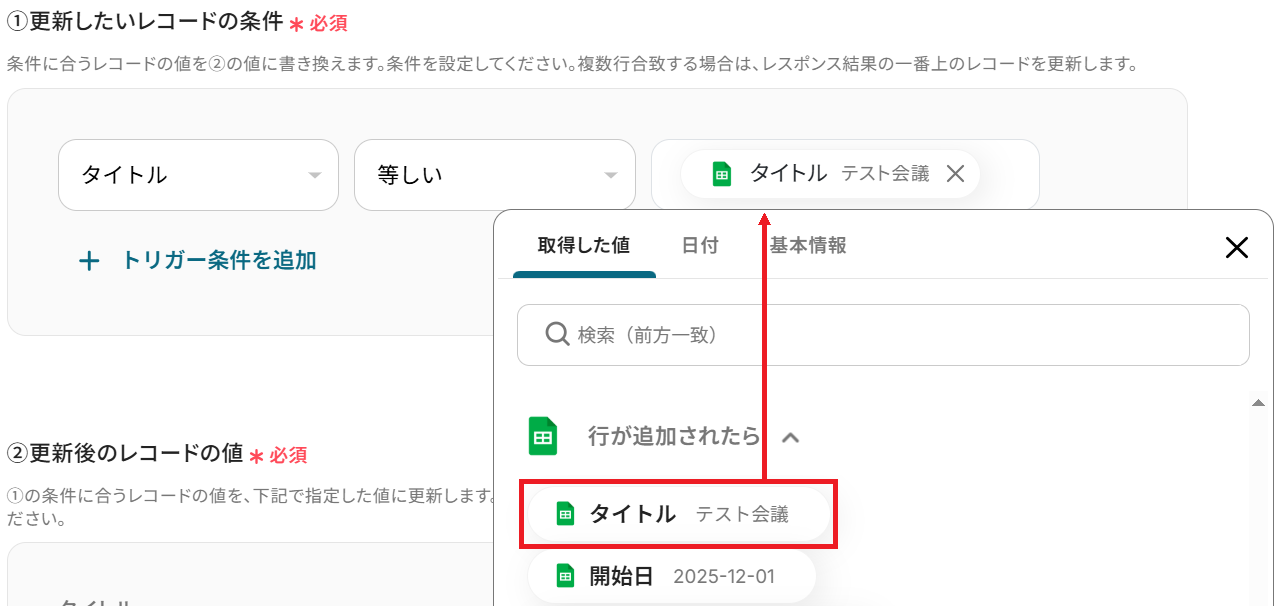
Task: Choose the 開始日 2025-12-01 value
Action: (671, 576)
